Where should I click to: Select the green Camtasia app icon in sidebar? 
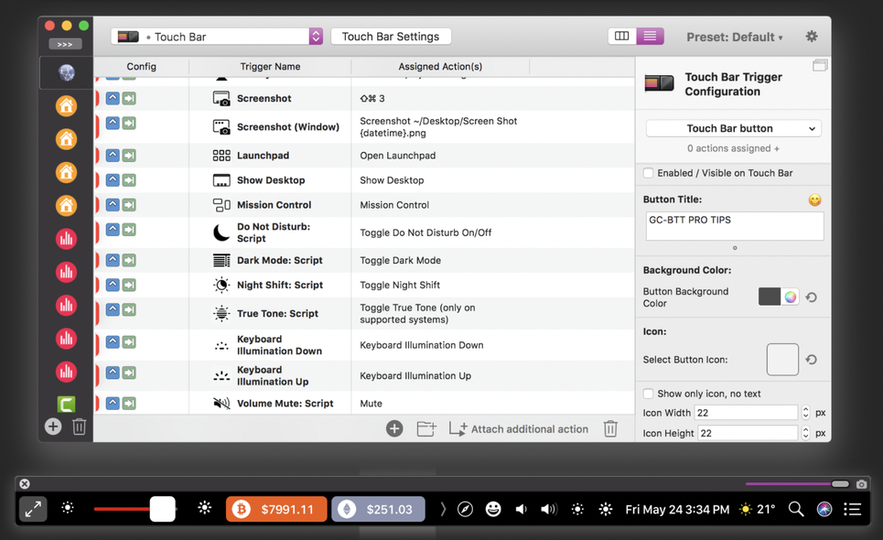pos(66,404)
